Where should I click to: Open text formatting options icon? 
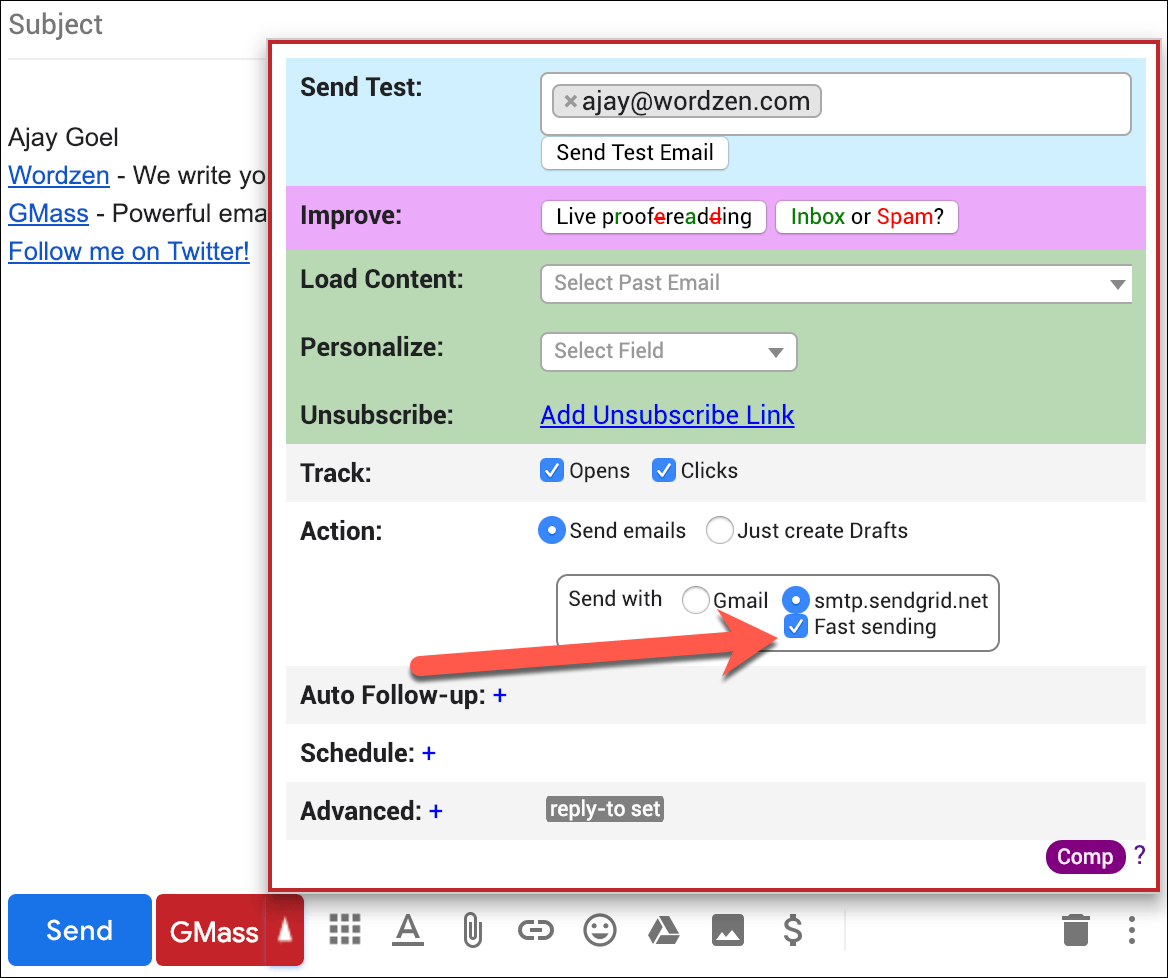407,930
